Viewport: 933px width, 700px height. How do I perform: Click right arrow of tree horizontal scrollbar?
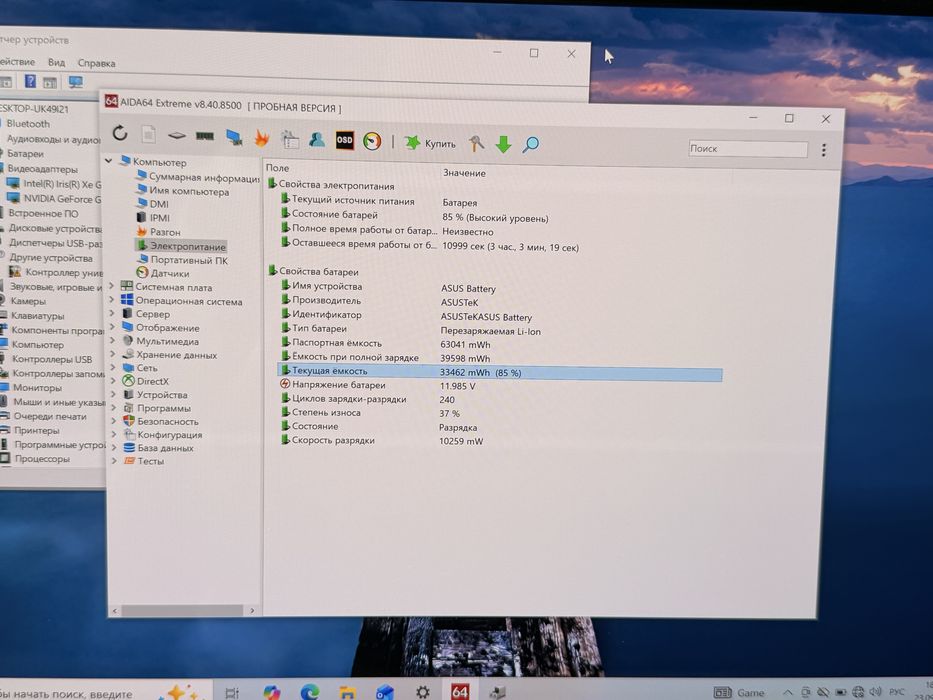pyautogui.click(x=252, y=610)
